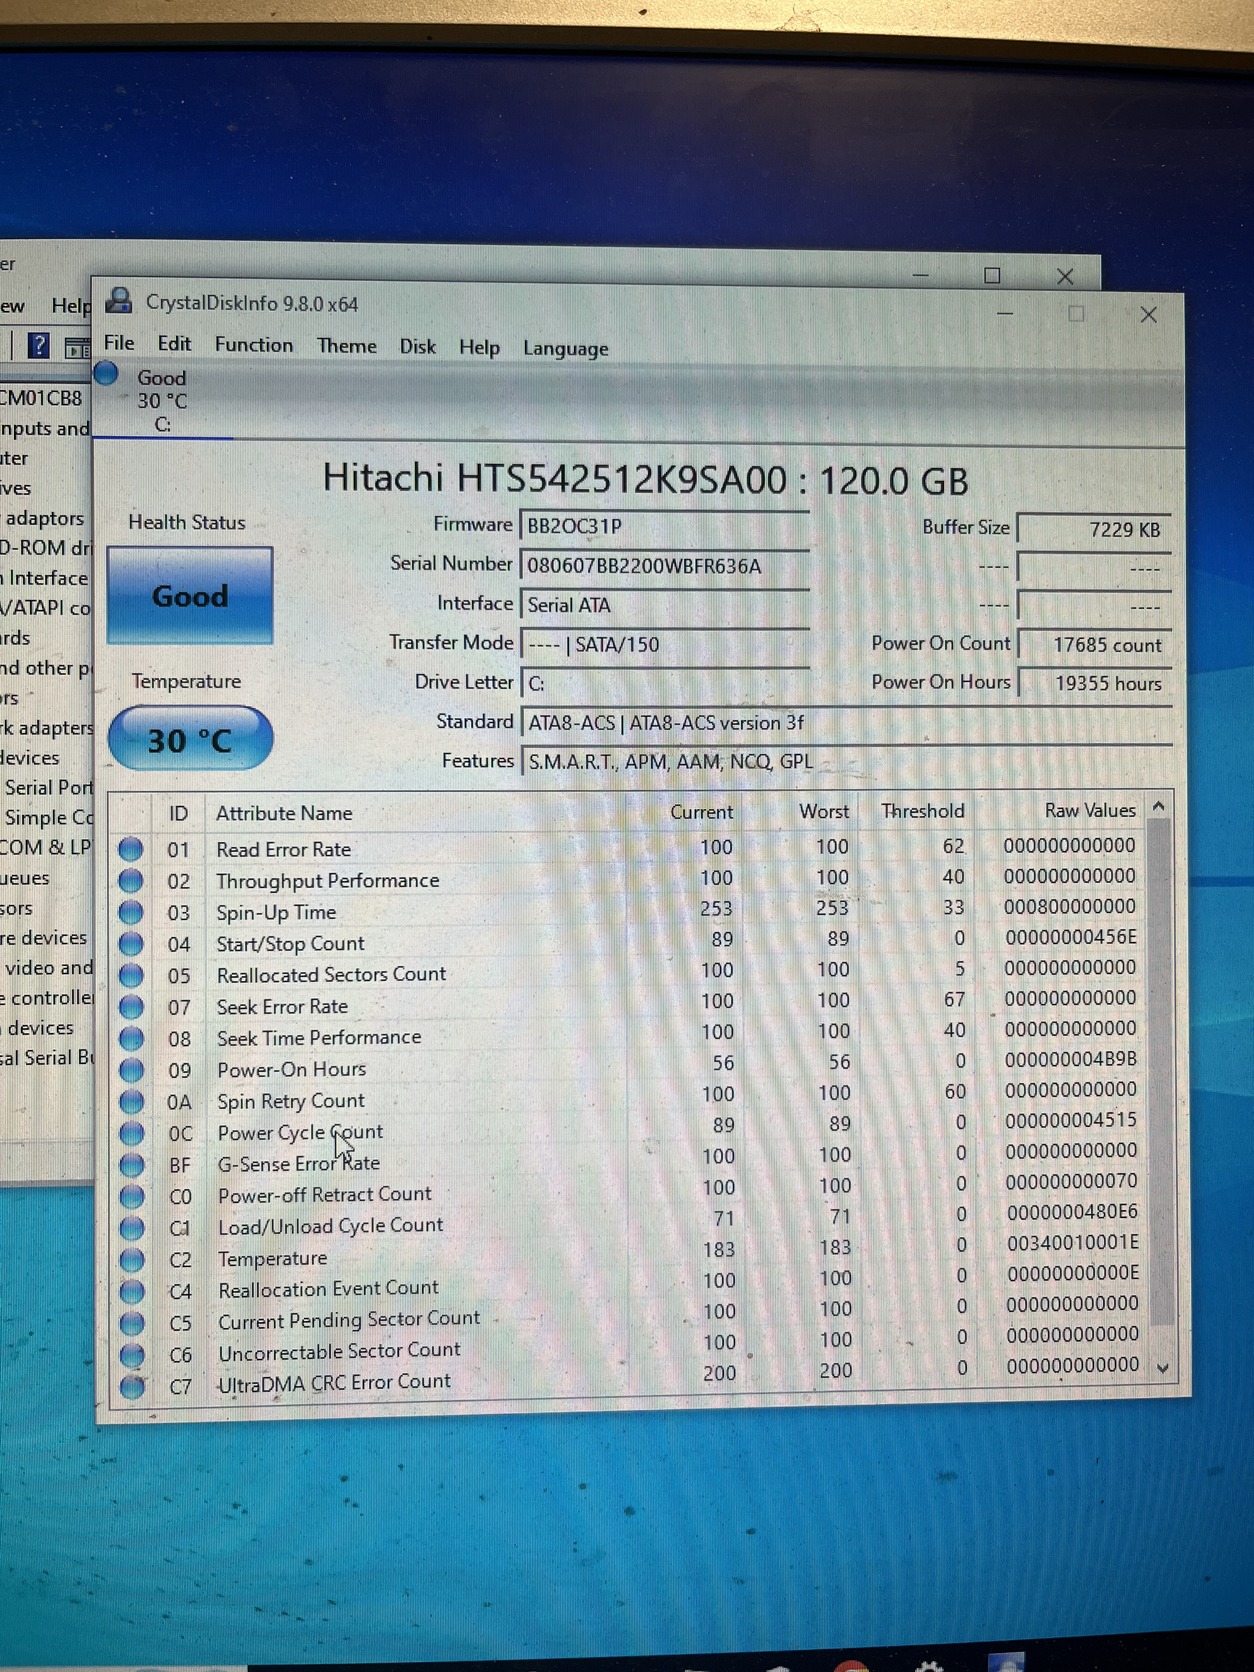Open the Function menu
The image size is (1254, 1672).
click(254, 345)
